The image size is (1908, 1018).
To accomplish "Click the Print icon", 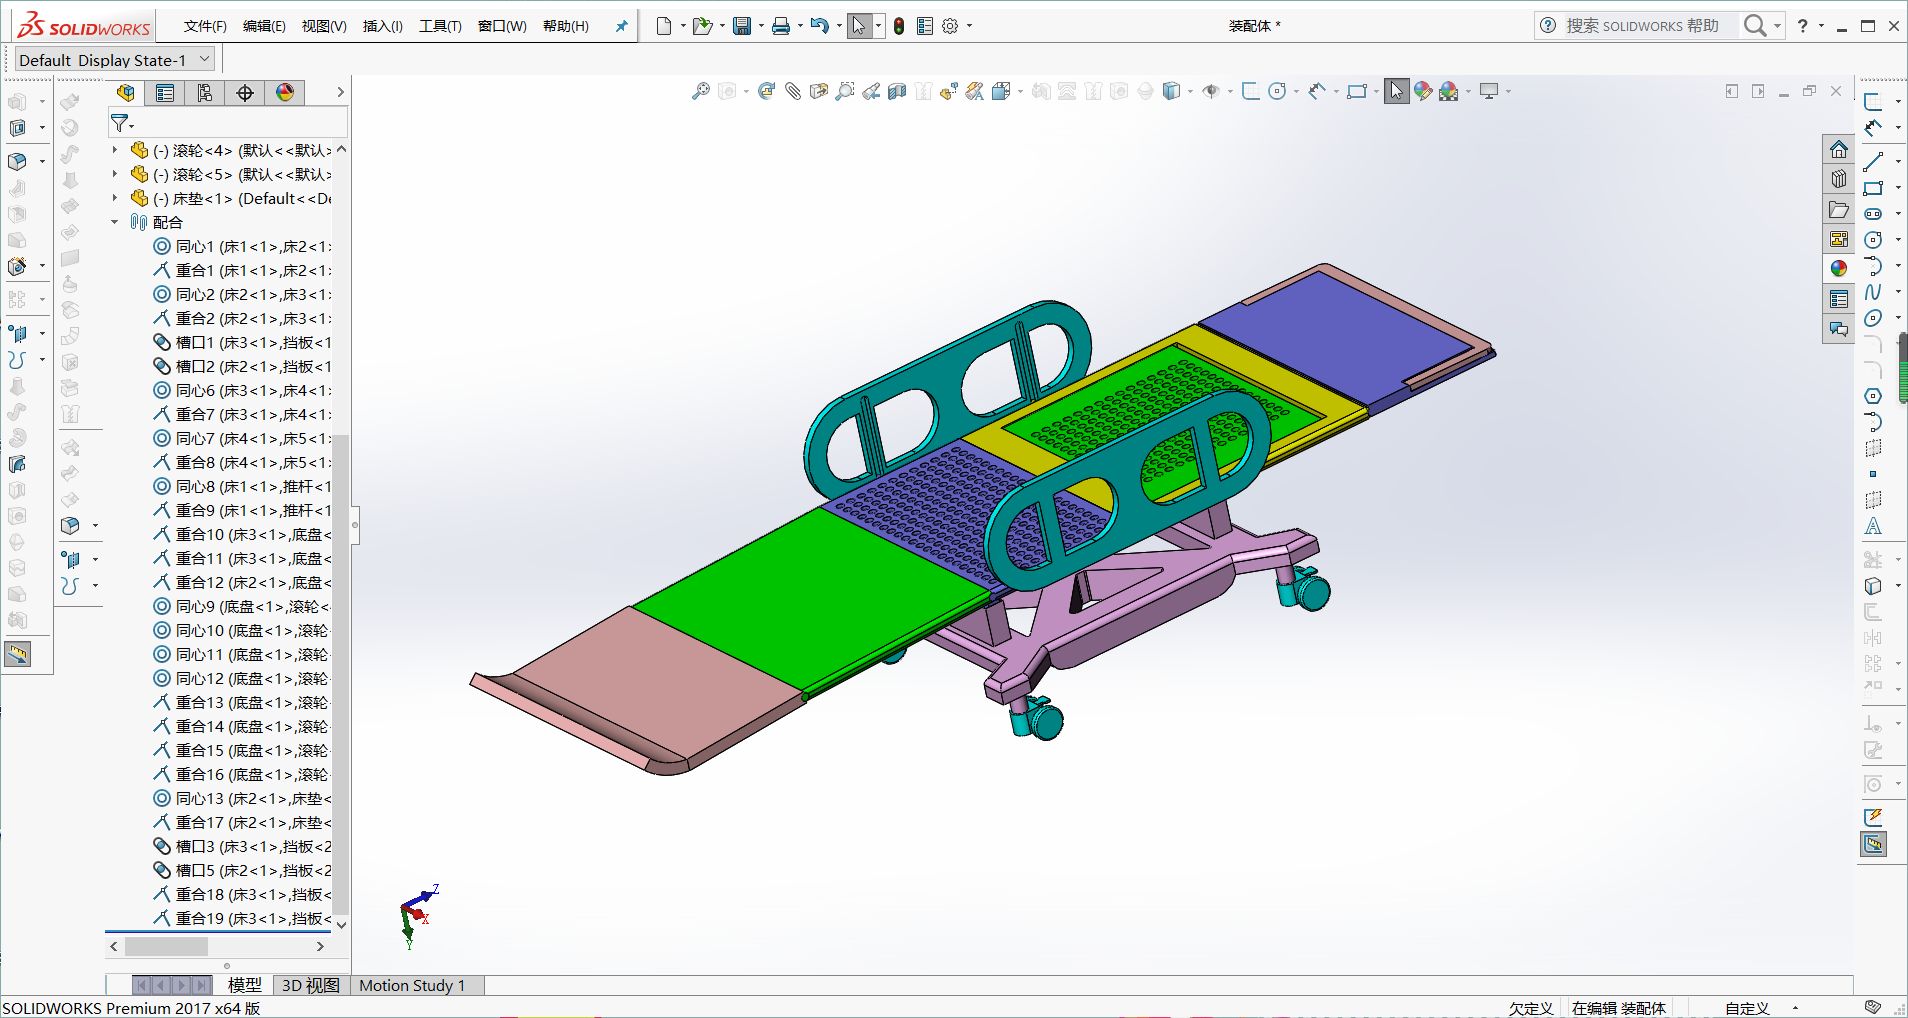I will [781, 26].
